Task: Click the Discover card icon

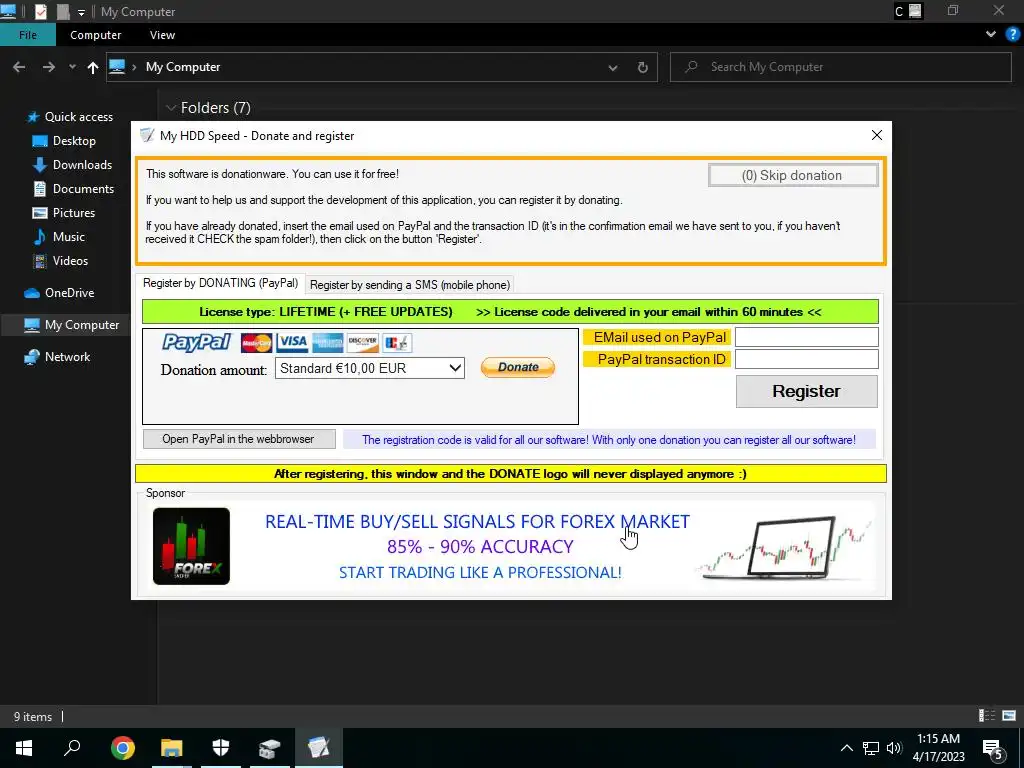Action: coord(362,342)
